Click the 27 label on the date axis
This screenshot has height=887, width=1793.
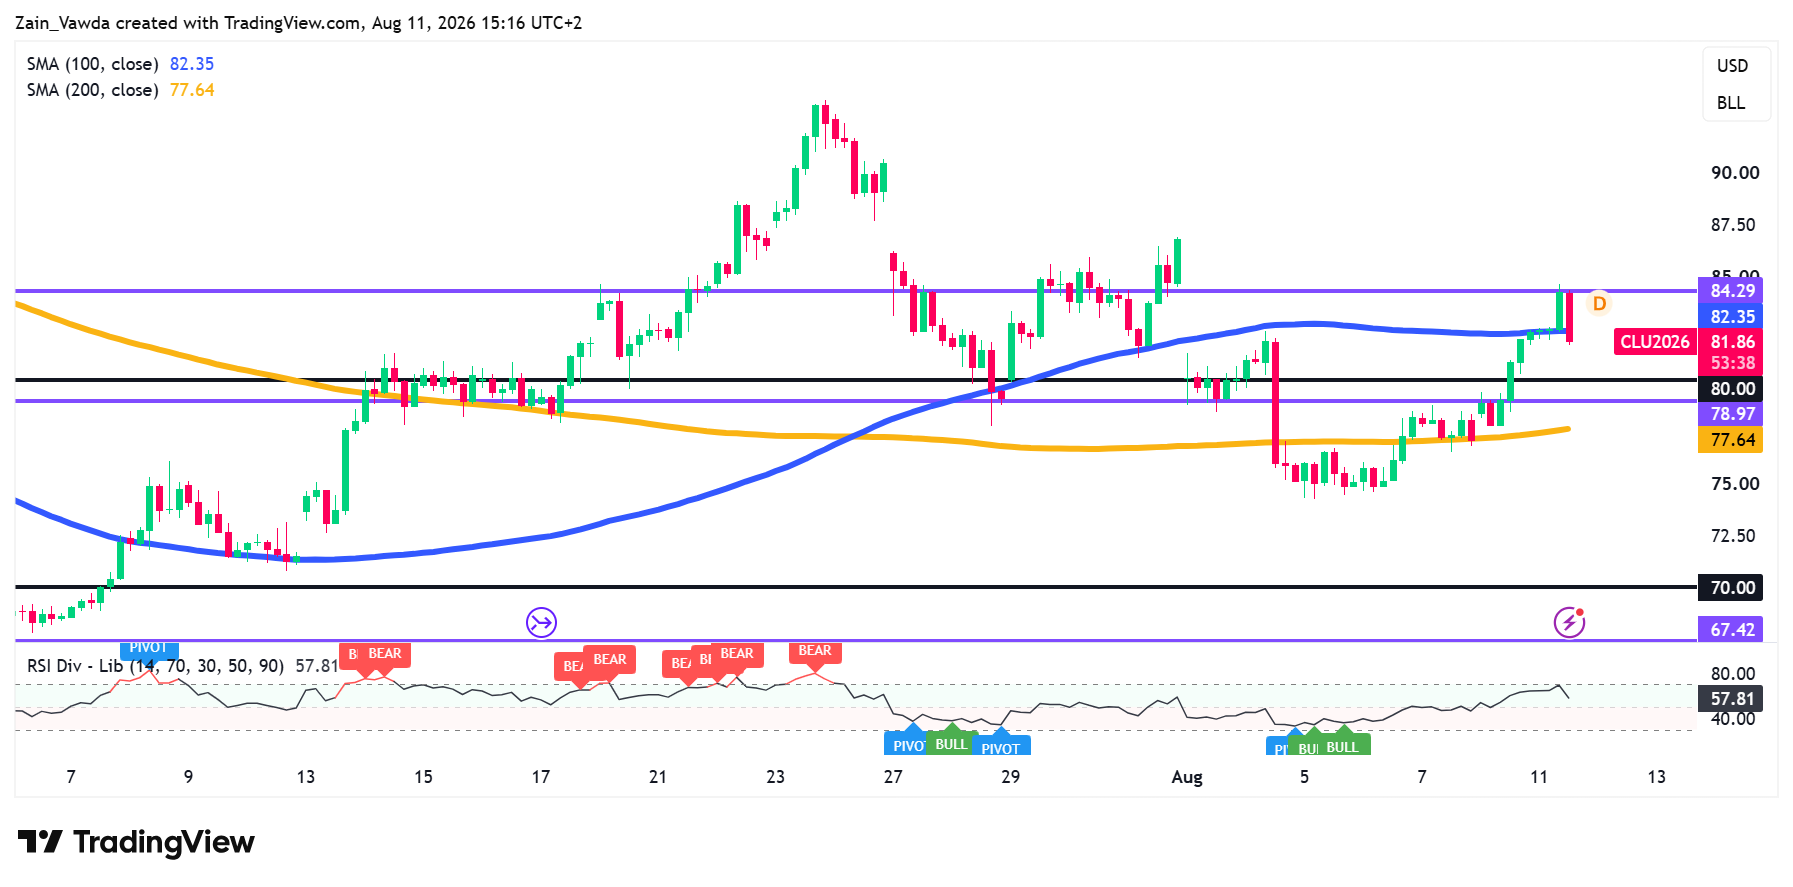[893, 777]
